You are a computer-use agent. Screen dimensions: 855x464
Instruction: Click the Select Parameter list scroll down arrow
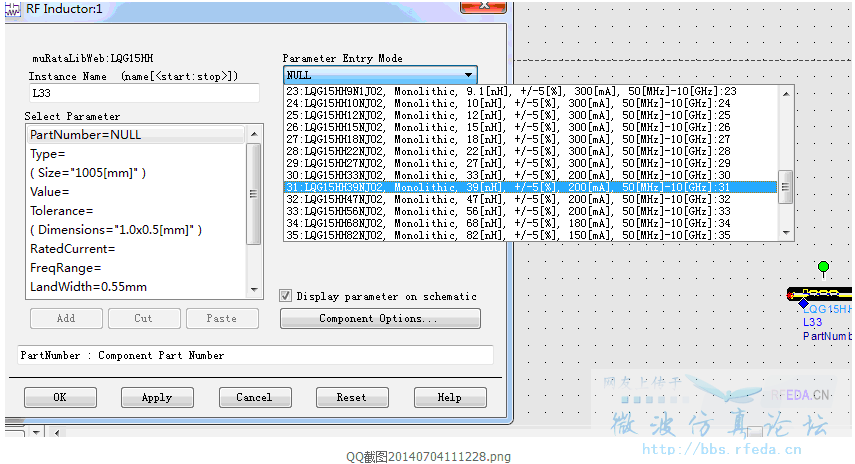pyautogui.click(x=254, y=290)
